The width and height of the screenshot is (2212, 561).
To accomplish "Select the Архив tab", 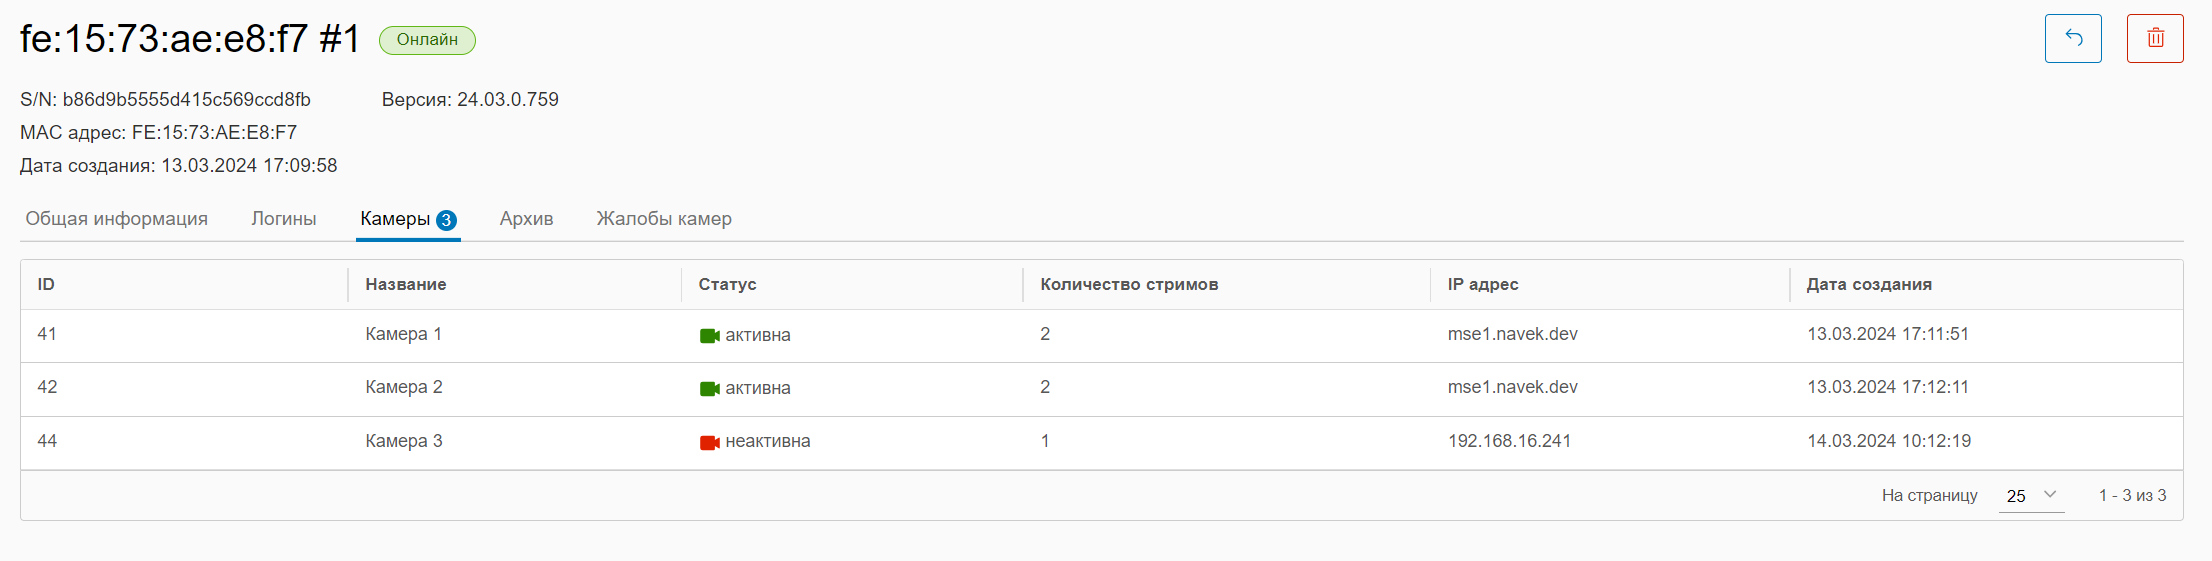I will [x=526, y=219].
